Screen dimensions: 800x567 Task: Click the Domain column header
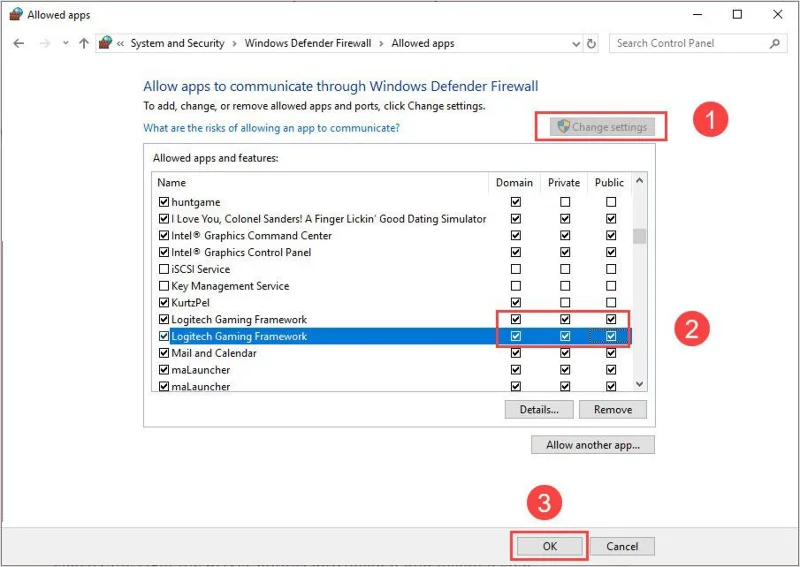pos(514,183)
